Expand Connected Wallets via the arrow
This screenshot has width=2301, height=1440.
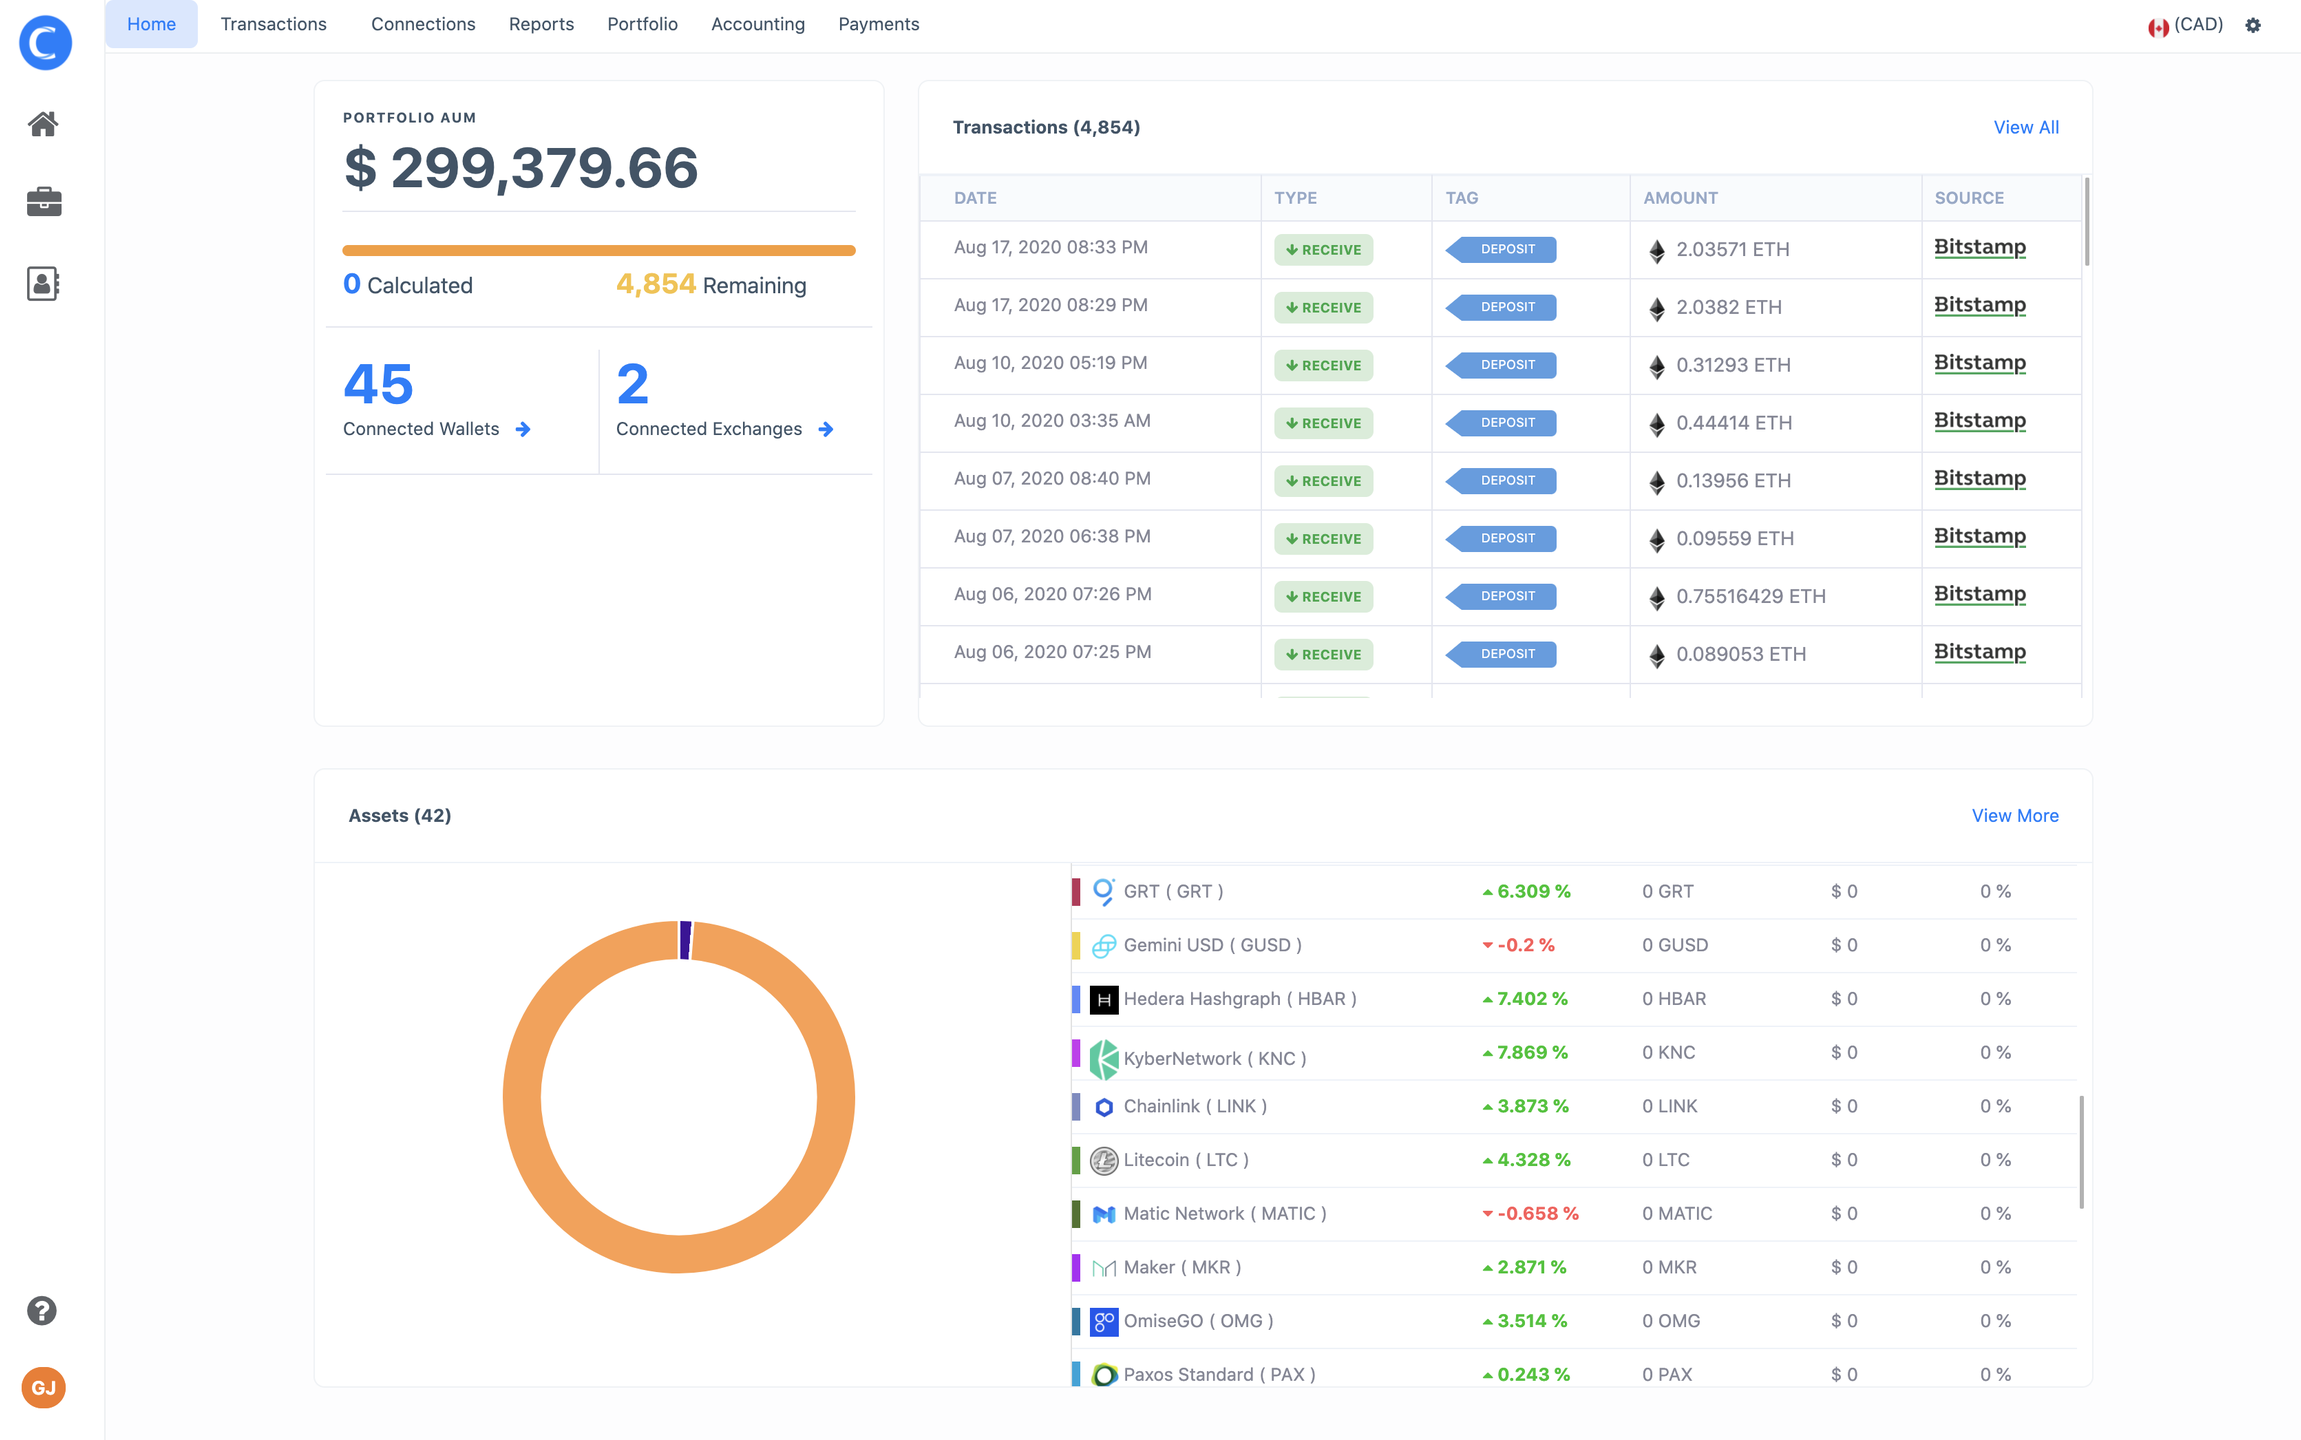[524, 429]
